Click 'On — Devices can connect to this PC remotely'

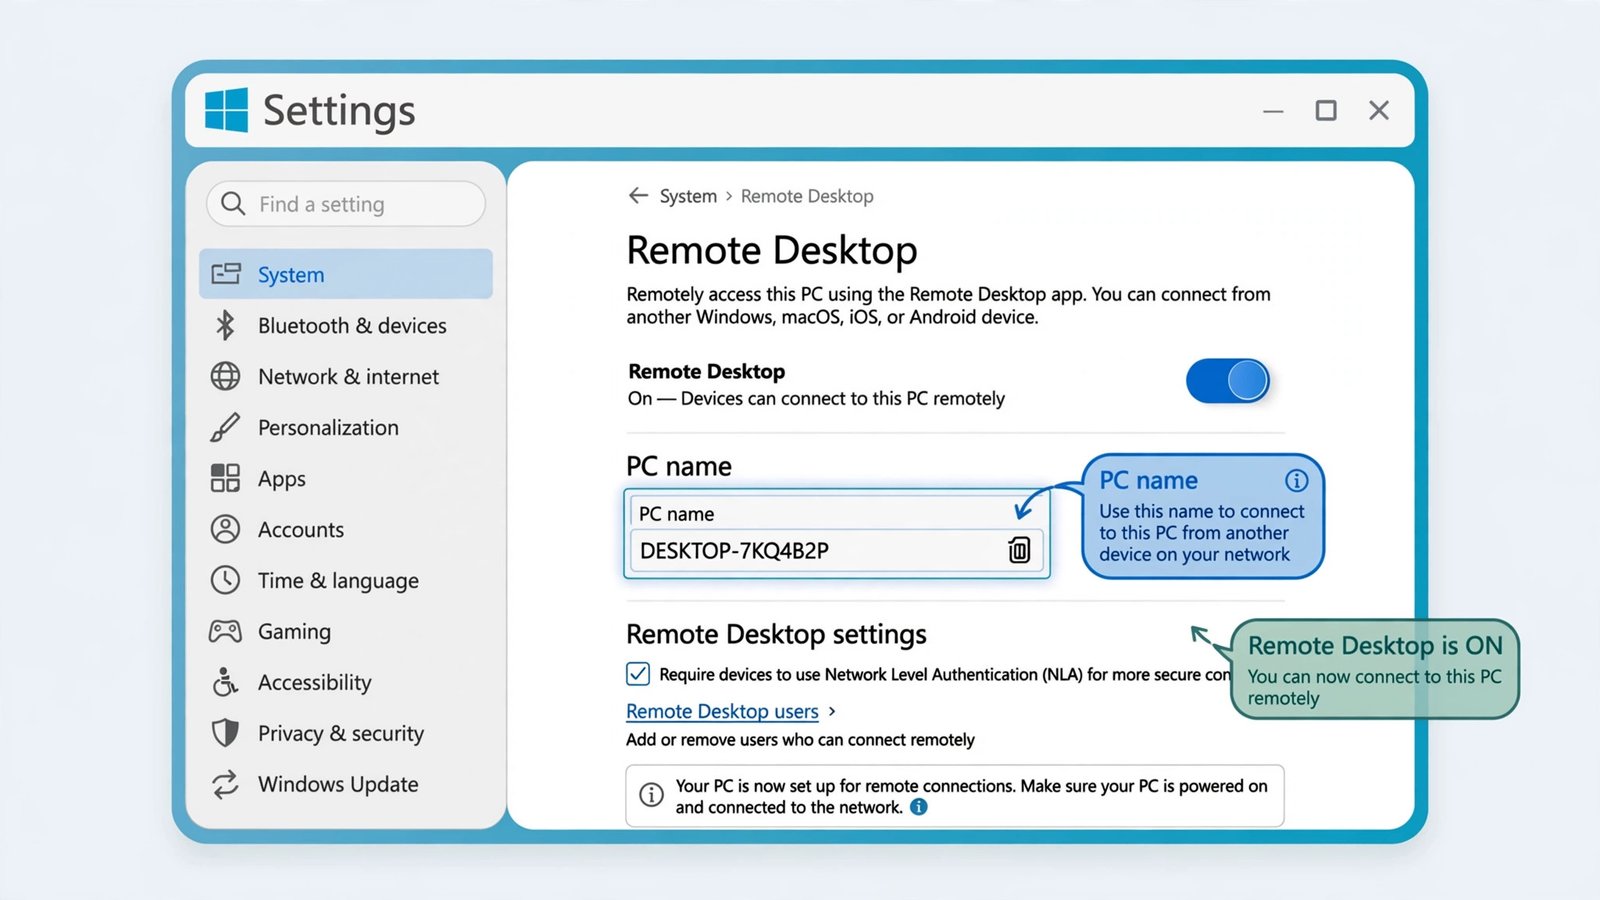tap(816, 398)
